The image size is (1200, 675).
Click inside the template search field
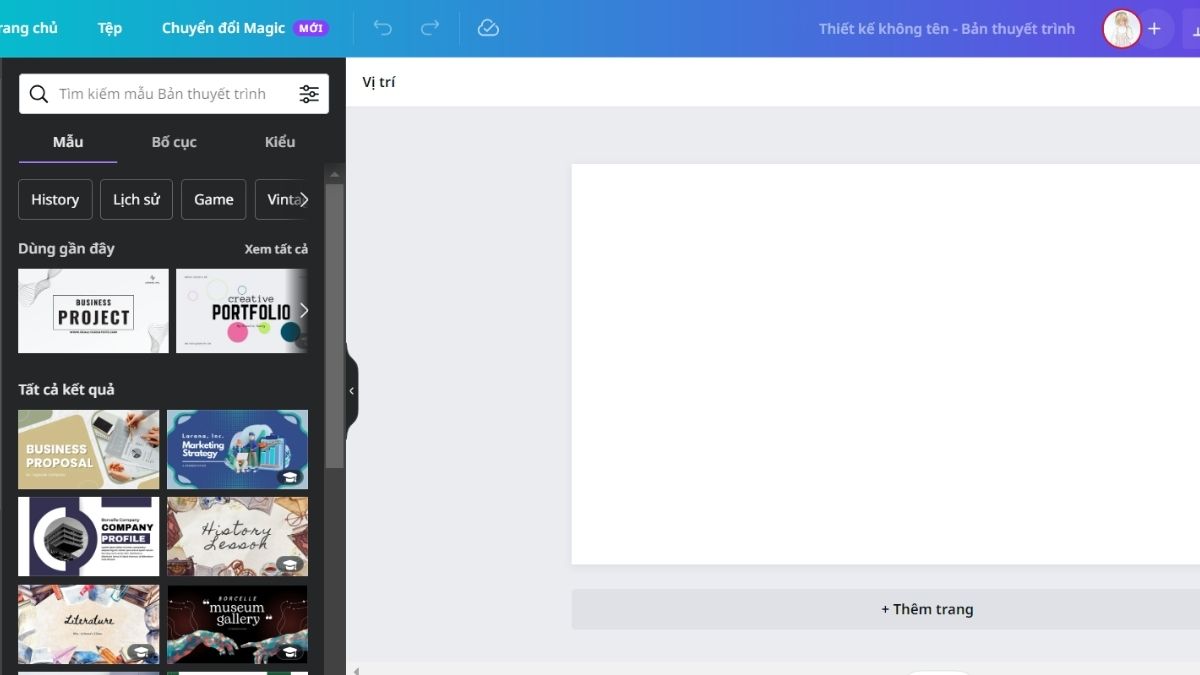pyautogui.click(x=160, y=93)
